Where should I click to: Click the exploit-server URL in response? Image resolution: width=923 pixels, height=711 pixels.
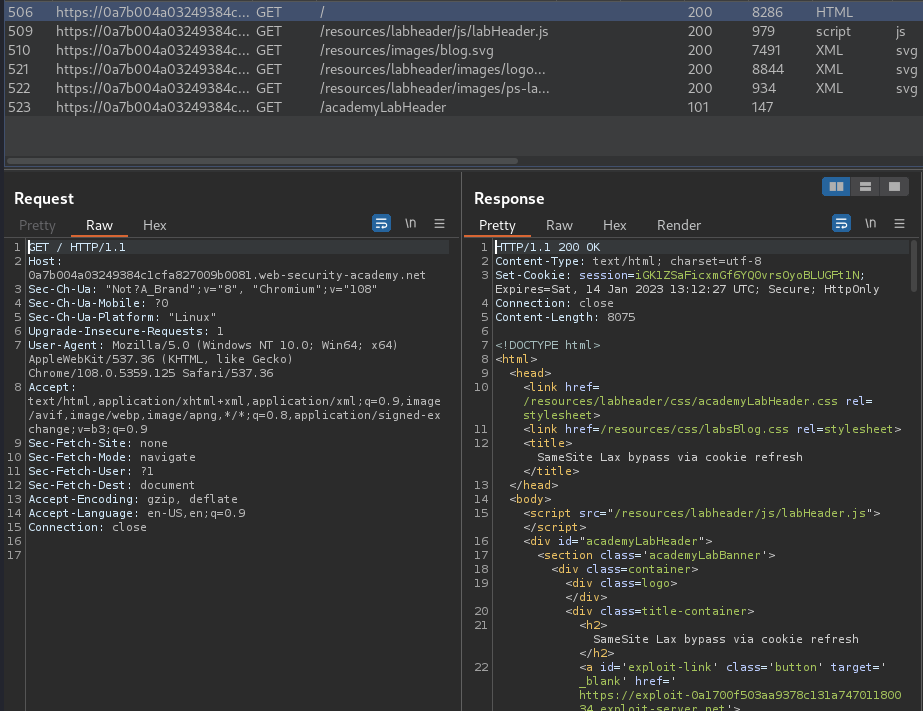(x=740, y=702)
